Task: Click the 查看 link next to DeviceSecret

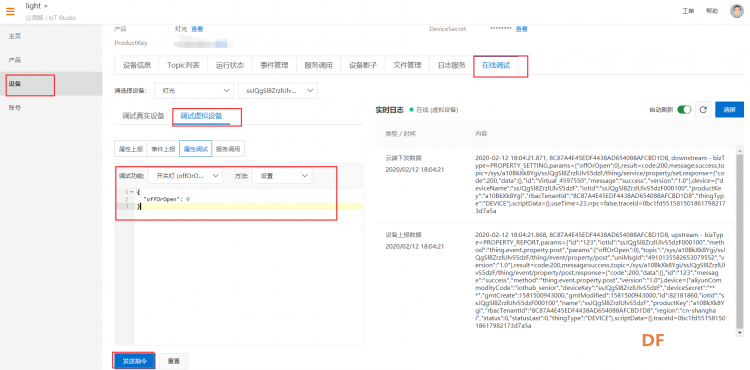Action: pos(521,29)
